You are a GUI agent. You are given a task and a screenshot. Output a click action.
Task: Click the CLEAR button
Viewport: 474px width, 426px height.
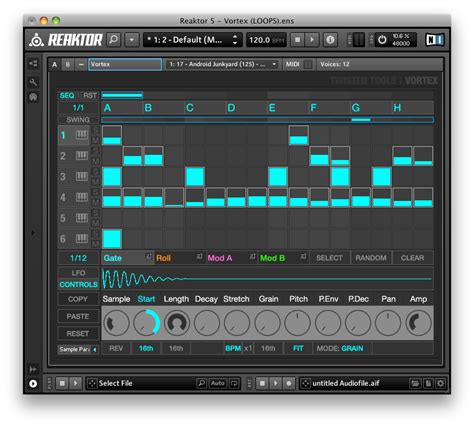coord(413,258)
